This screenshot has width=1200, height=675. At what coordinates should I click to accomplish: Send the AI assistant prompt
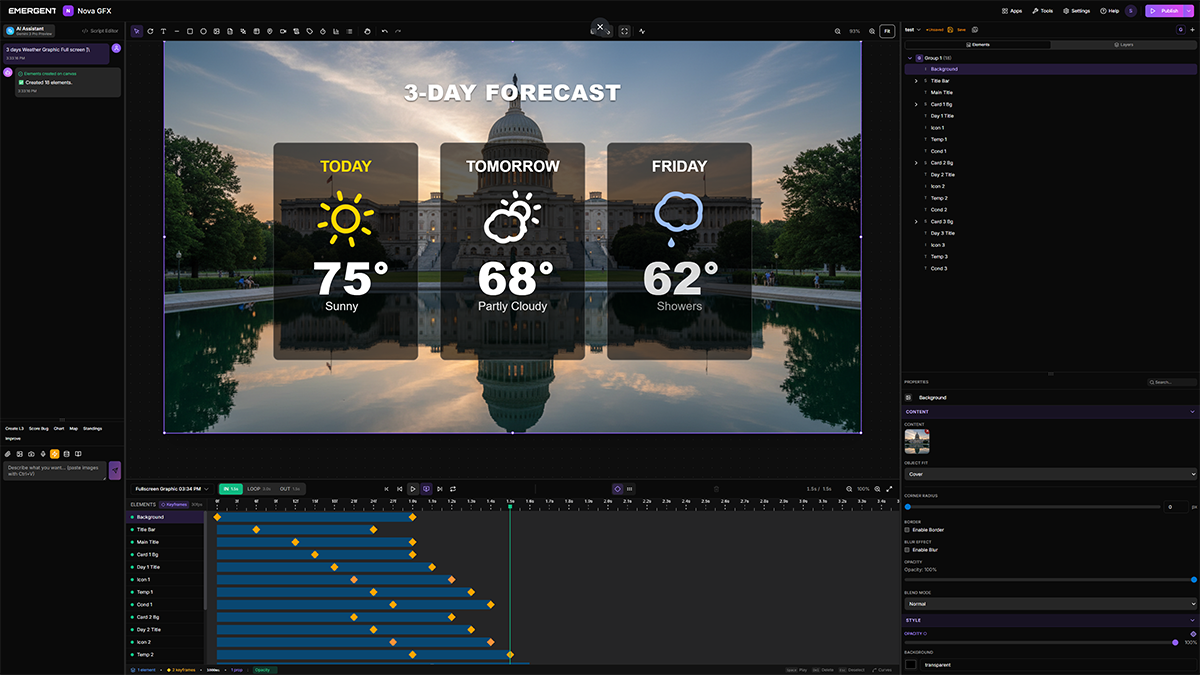pyautogui.click(x=115, y=470)
